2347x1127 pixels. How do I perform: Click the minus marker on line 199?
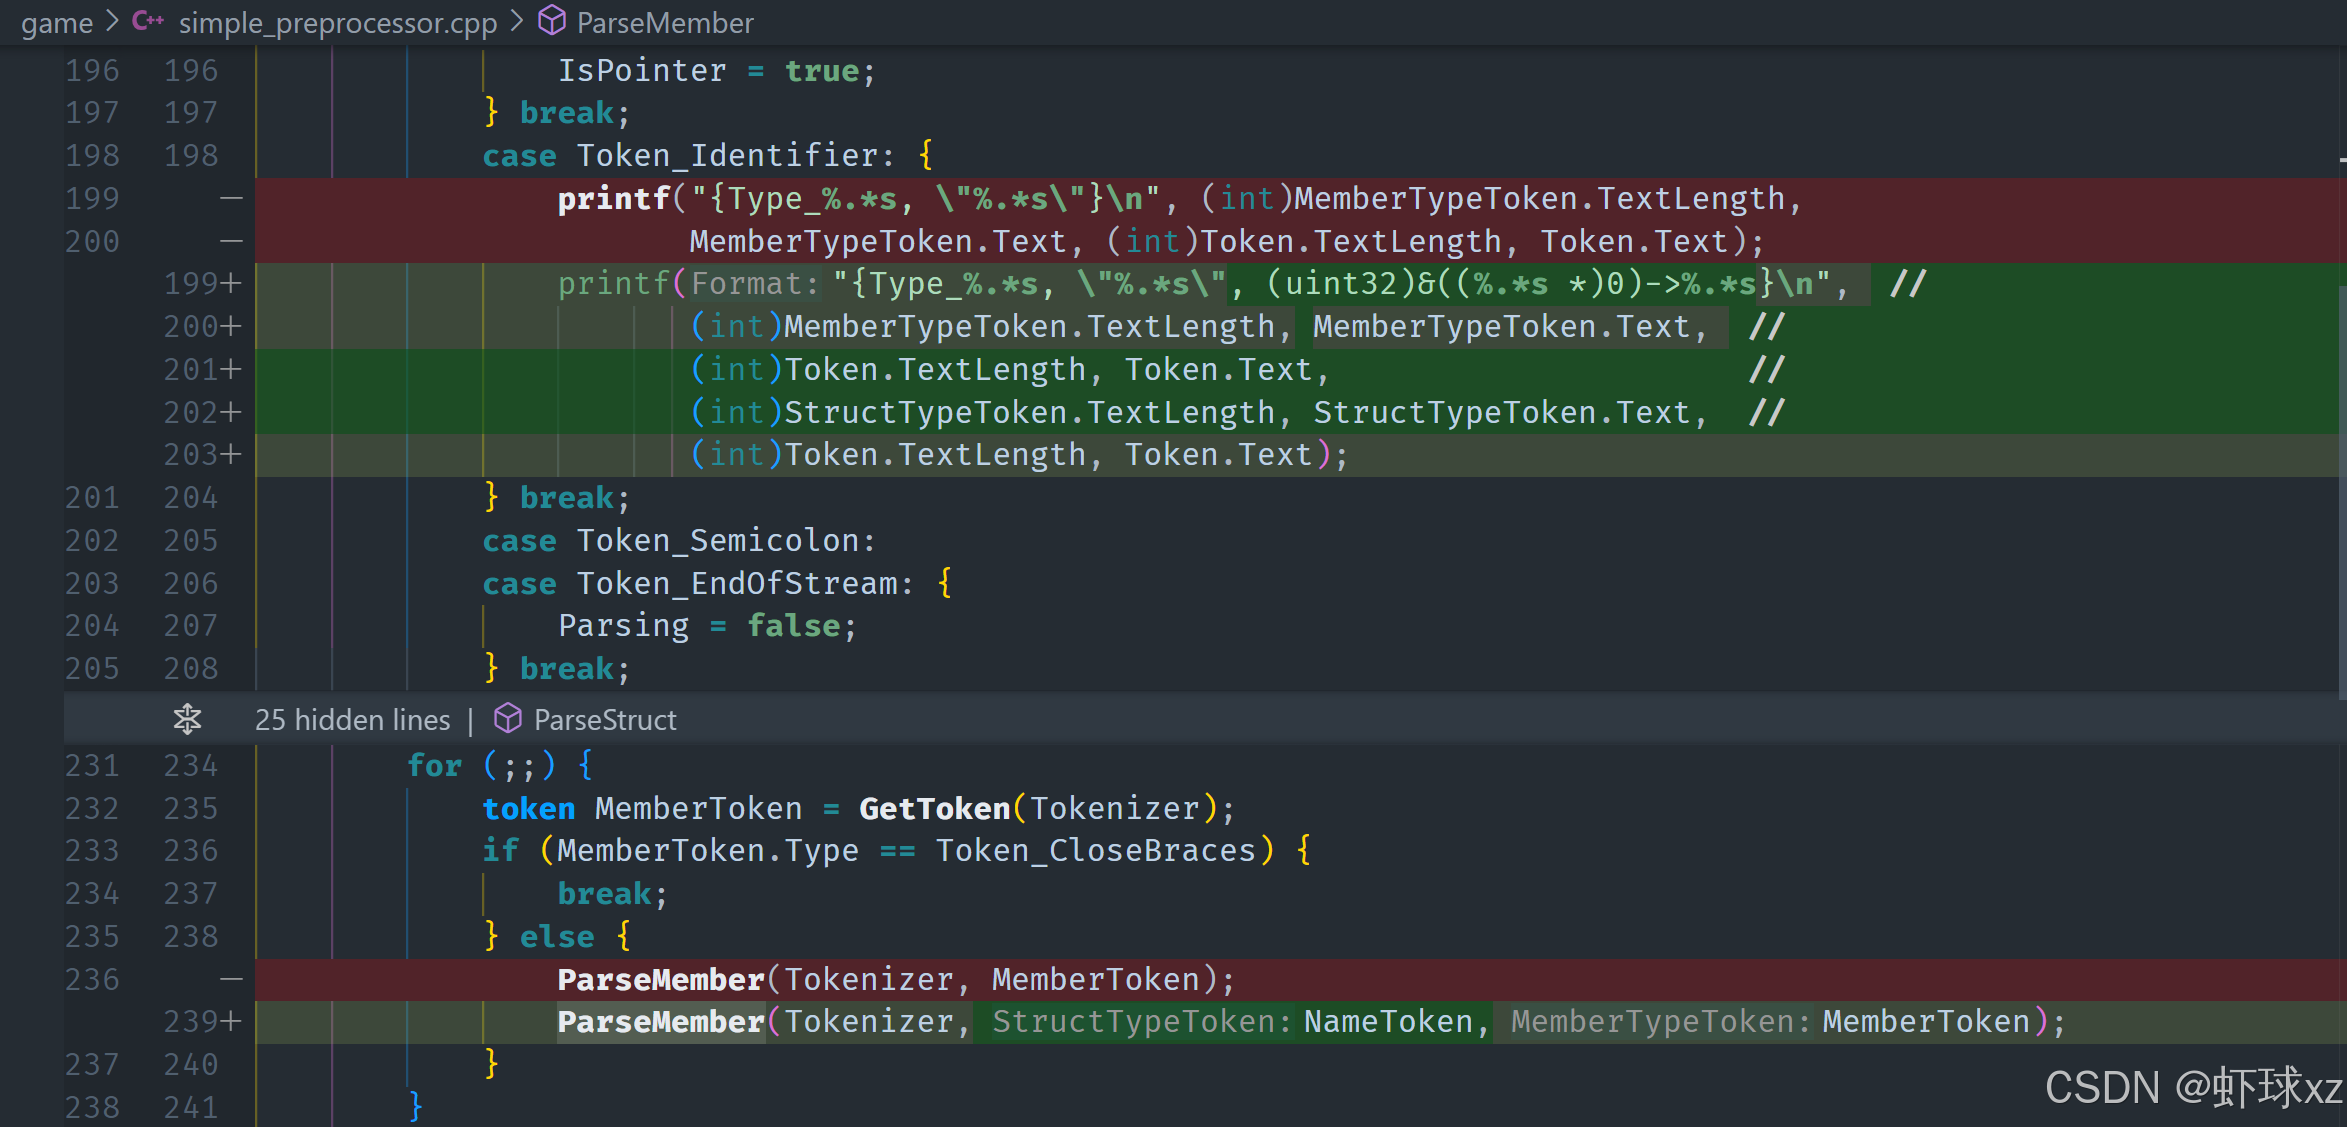pyautogui.click(x=231, y=198)
